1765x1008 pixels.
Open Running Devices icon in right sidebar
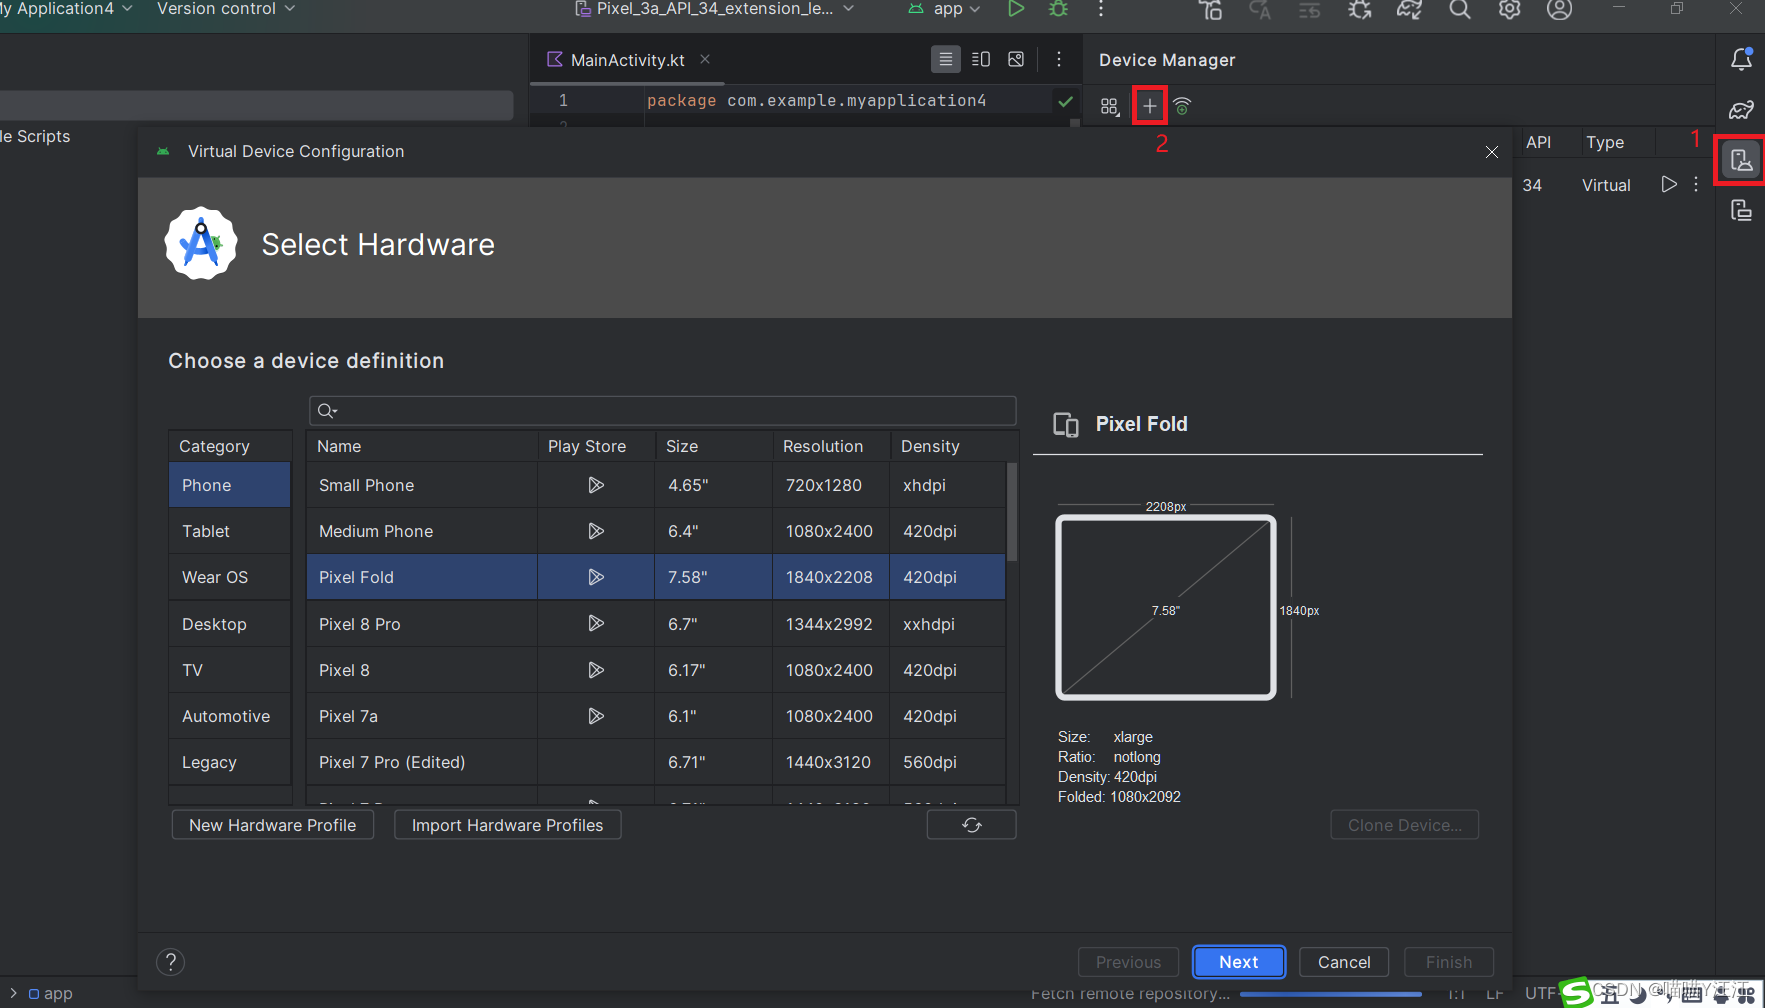[x=1741, y=210]
